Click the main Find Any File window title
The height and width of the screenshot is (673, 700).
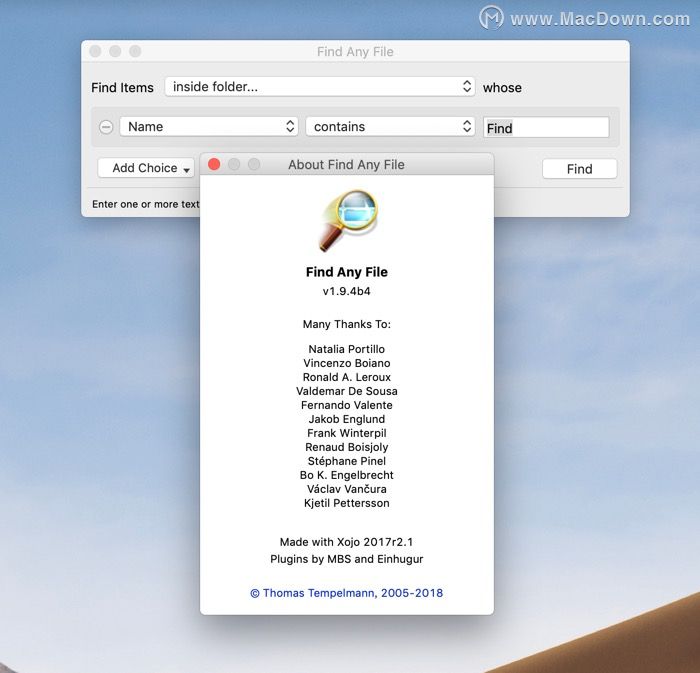click(355, 52)
